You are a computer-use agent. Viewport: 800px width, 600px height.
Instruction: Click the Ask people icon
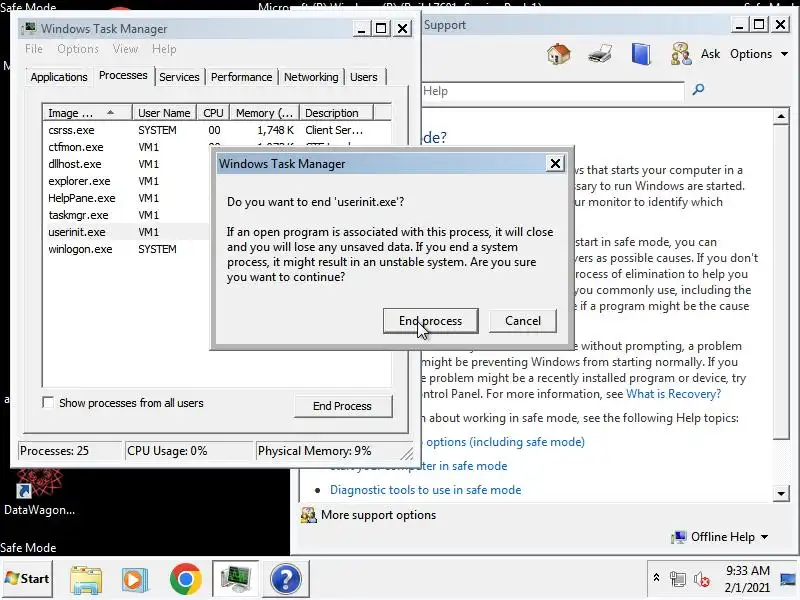(x=681, y=54)
